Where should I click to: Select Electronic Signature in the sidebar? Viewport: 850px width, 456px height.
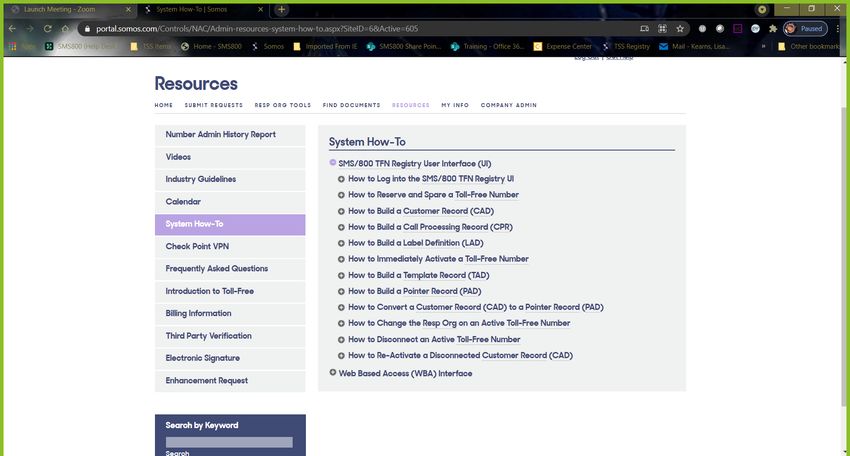click(x=230, y=358)
